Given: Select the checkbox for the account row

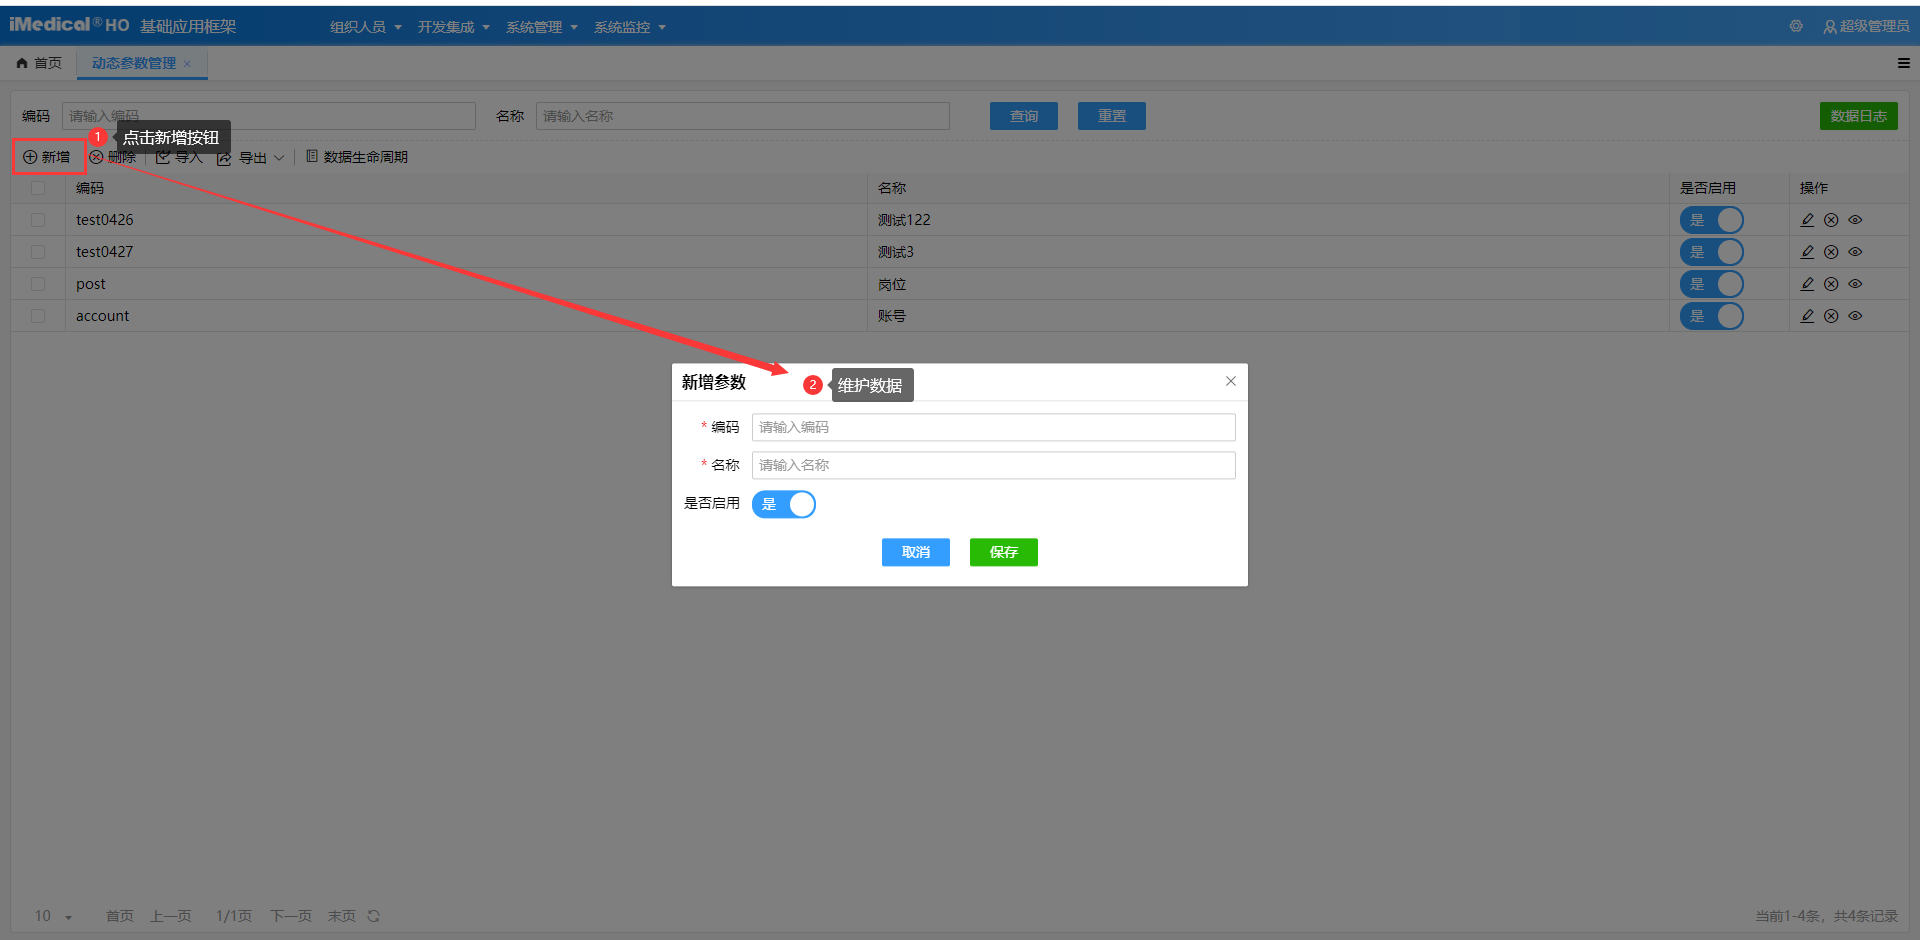Looking at the screenshot, I should click(x=38, y=316).
